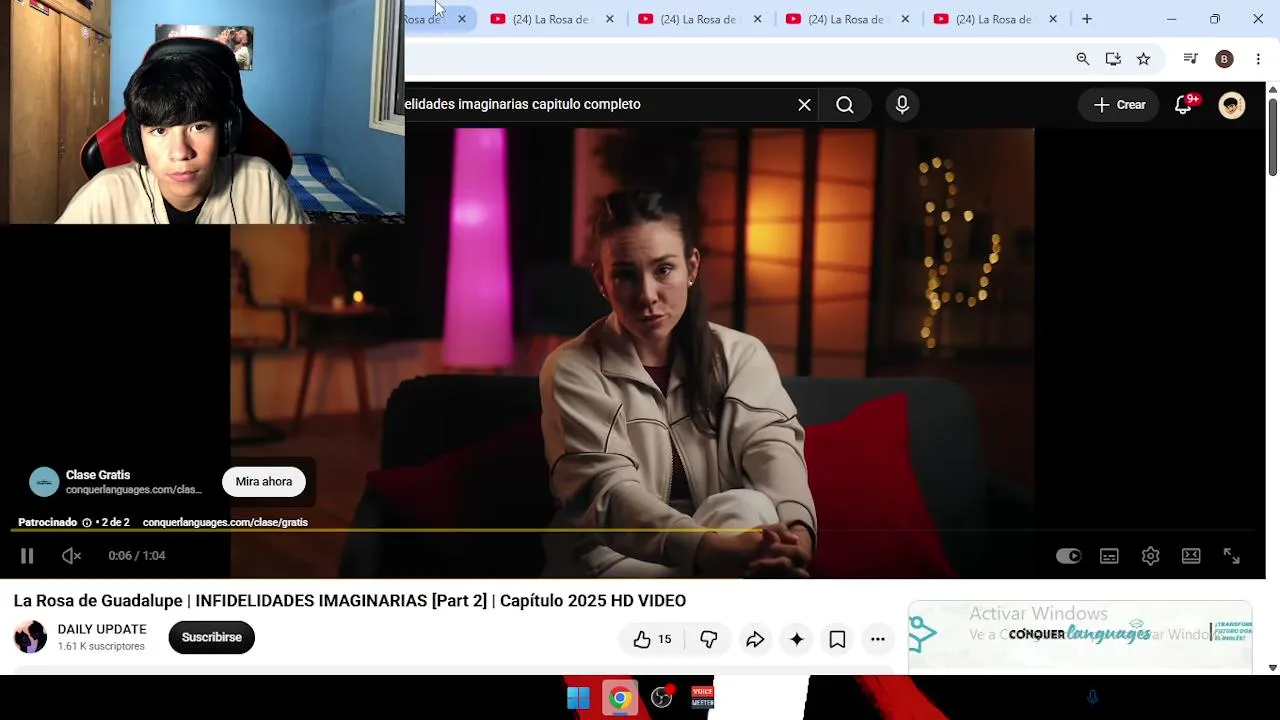The image size is (1280, 720).
Task: Switch to theater mode view
Action: [1191, 556]
